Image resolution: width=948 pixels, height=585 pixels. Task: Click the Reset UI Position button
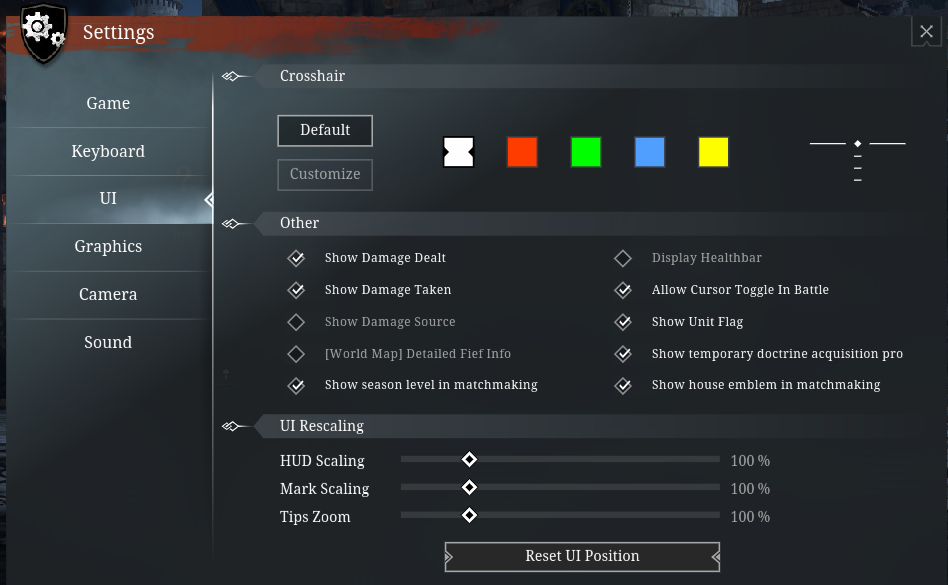[582, 556]
